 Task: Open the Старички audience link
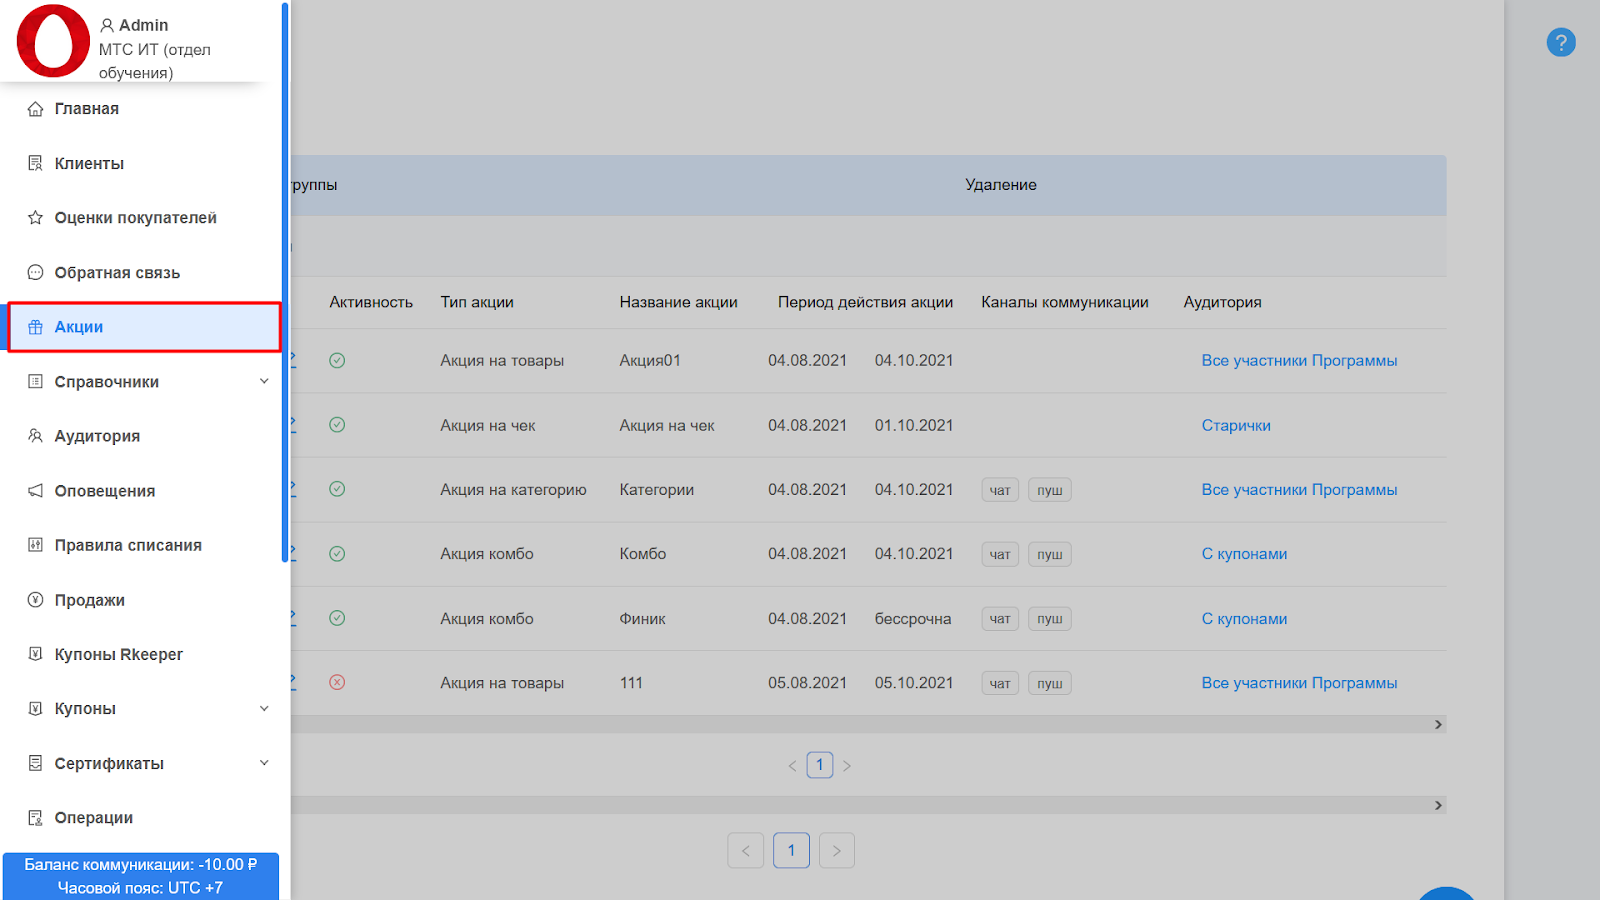pos(1236,425)
